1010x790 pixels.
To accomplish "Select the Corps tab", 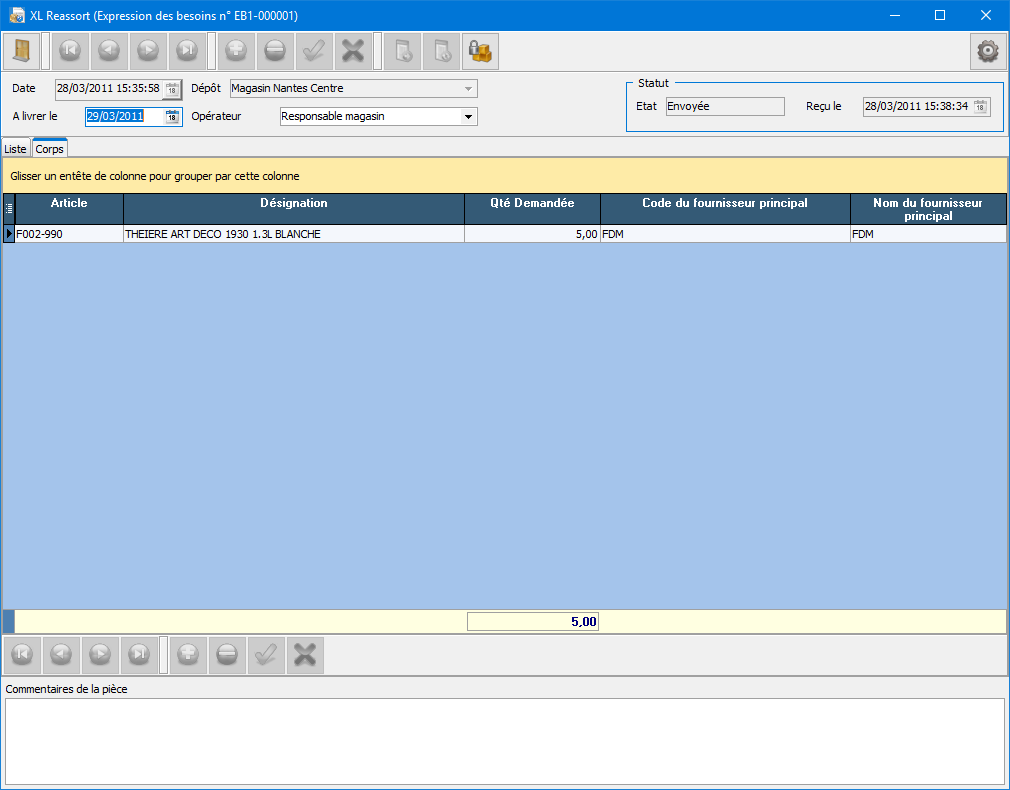I will point(50,149).
